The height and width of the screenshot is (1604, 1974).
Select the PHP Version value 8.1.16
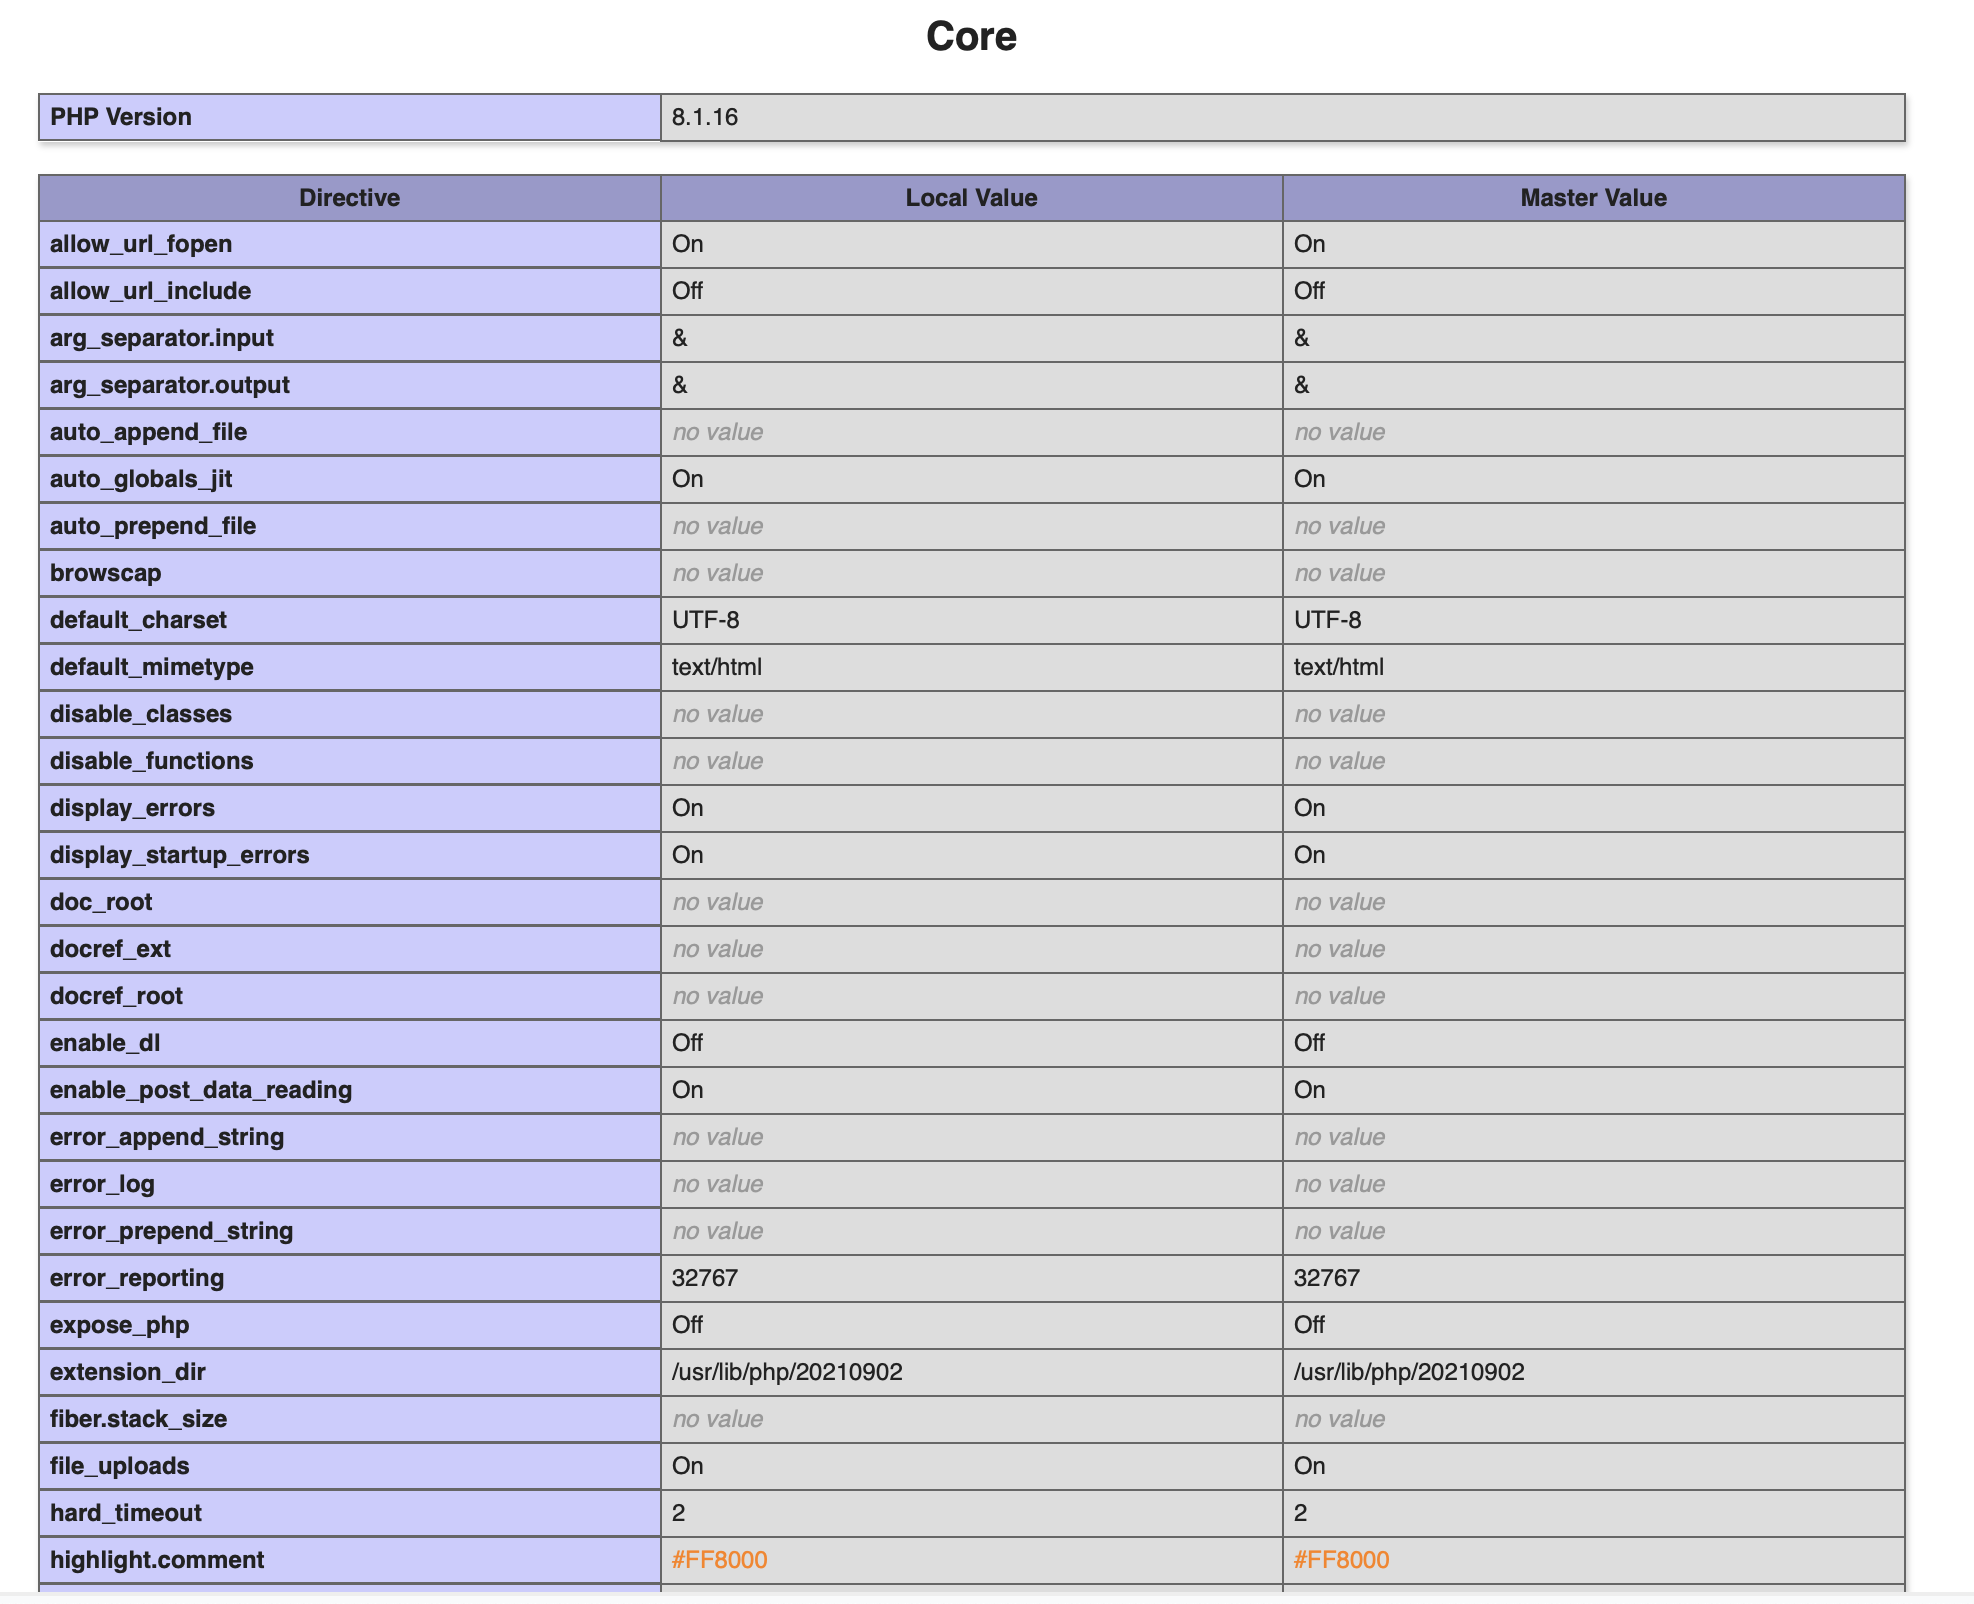(x=705, y=117)
